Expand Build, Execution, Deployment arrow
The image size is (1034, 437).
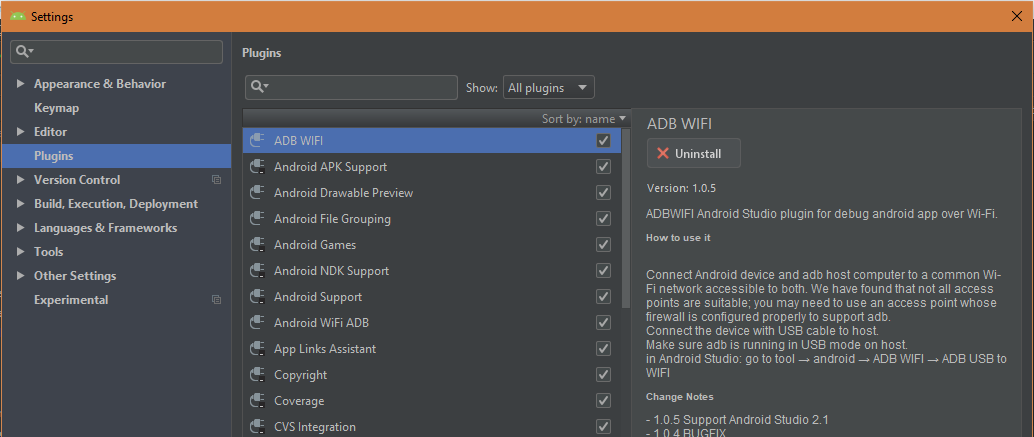pyautogui.click(x=20, y=204)
